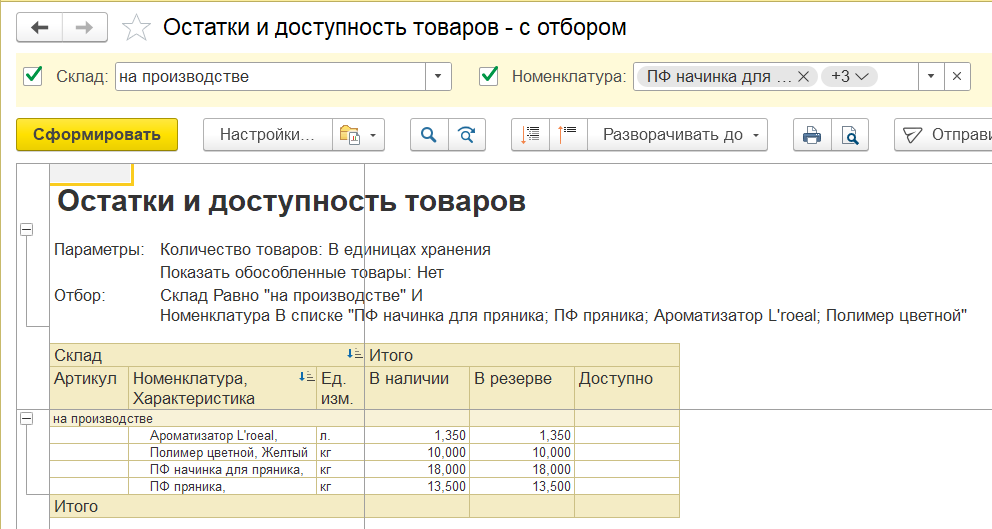992x529 pixels.
Task: Open the Склад dropdown list
Action: click(438, 77)
